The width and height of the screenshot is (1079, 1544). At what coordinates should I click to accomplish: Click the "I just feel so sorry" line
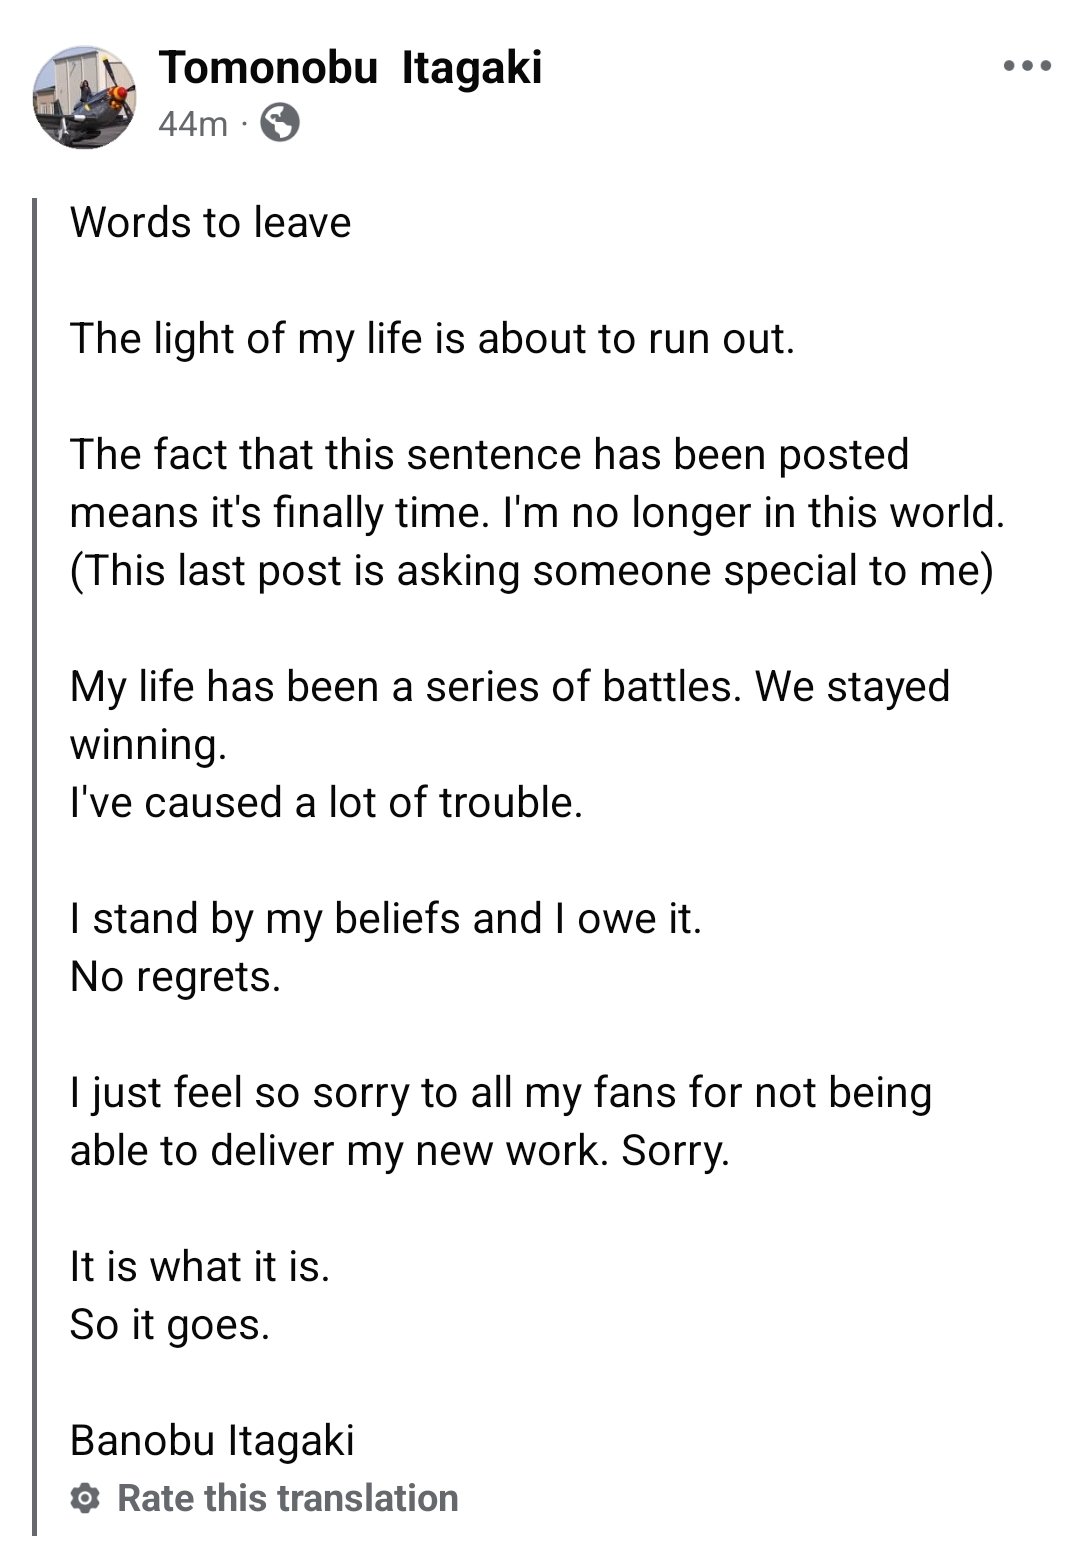pos(500,1092)
